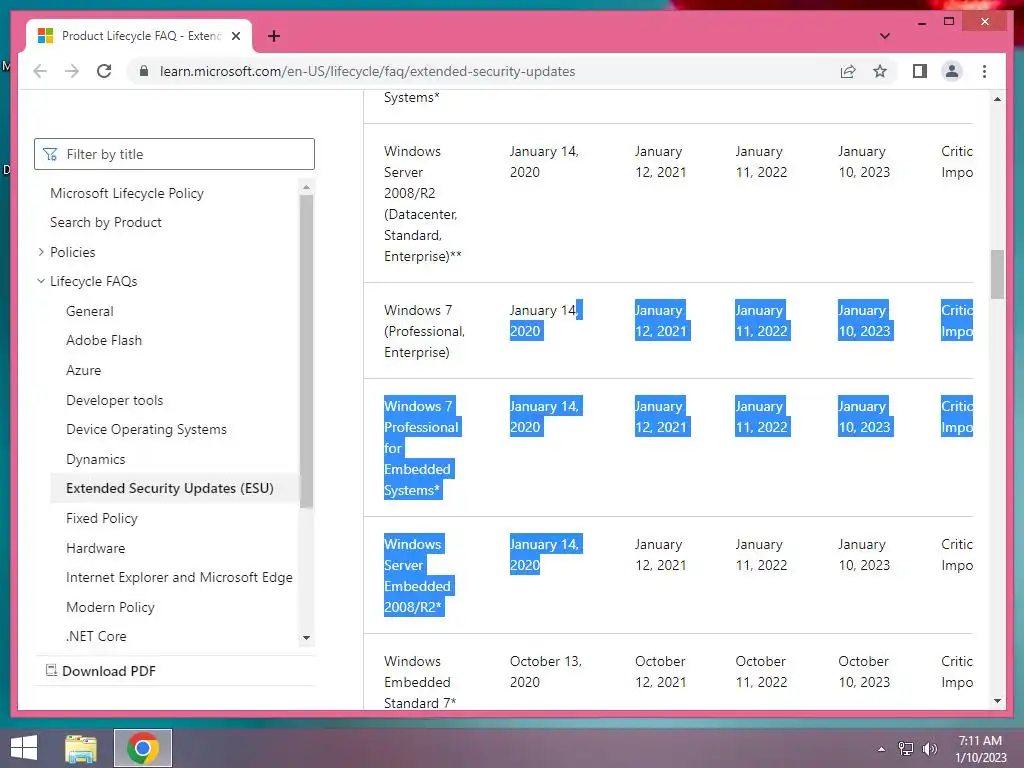Open File Explorer from the taskbar
Viewport: 1024px width, 768px height.
(x=81, y=748)
